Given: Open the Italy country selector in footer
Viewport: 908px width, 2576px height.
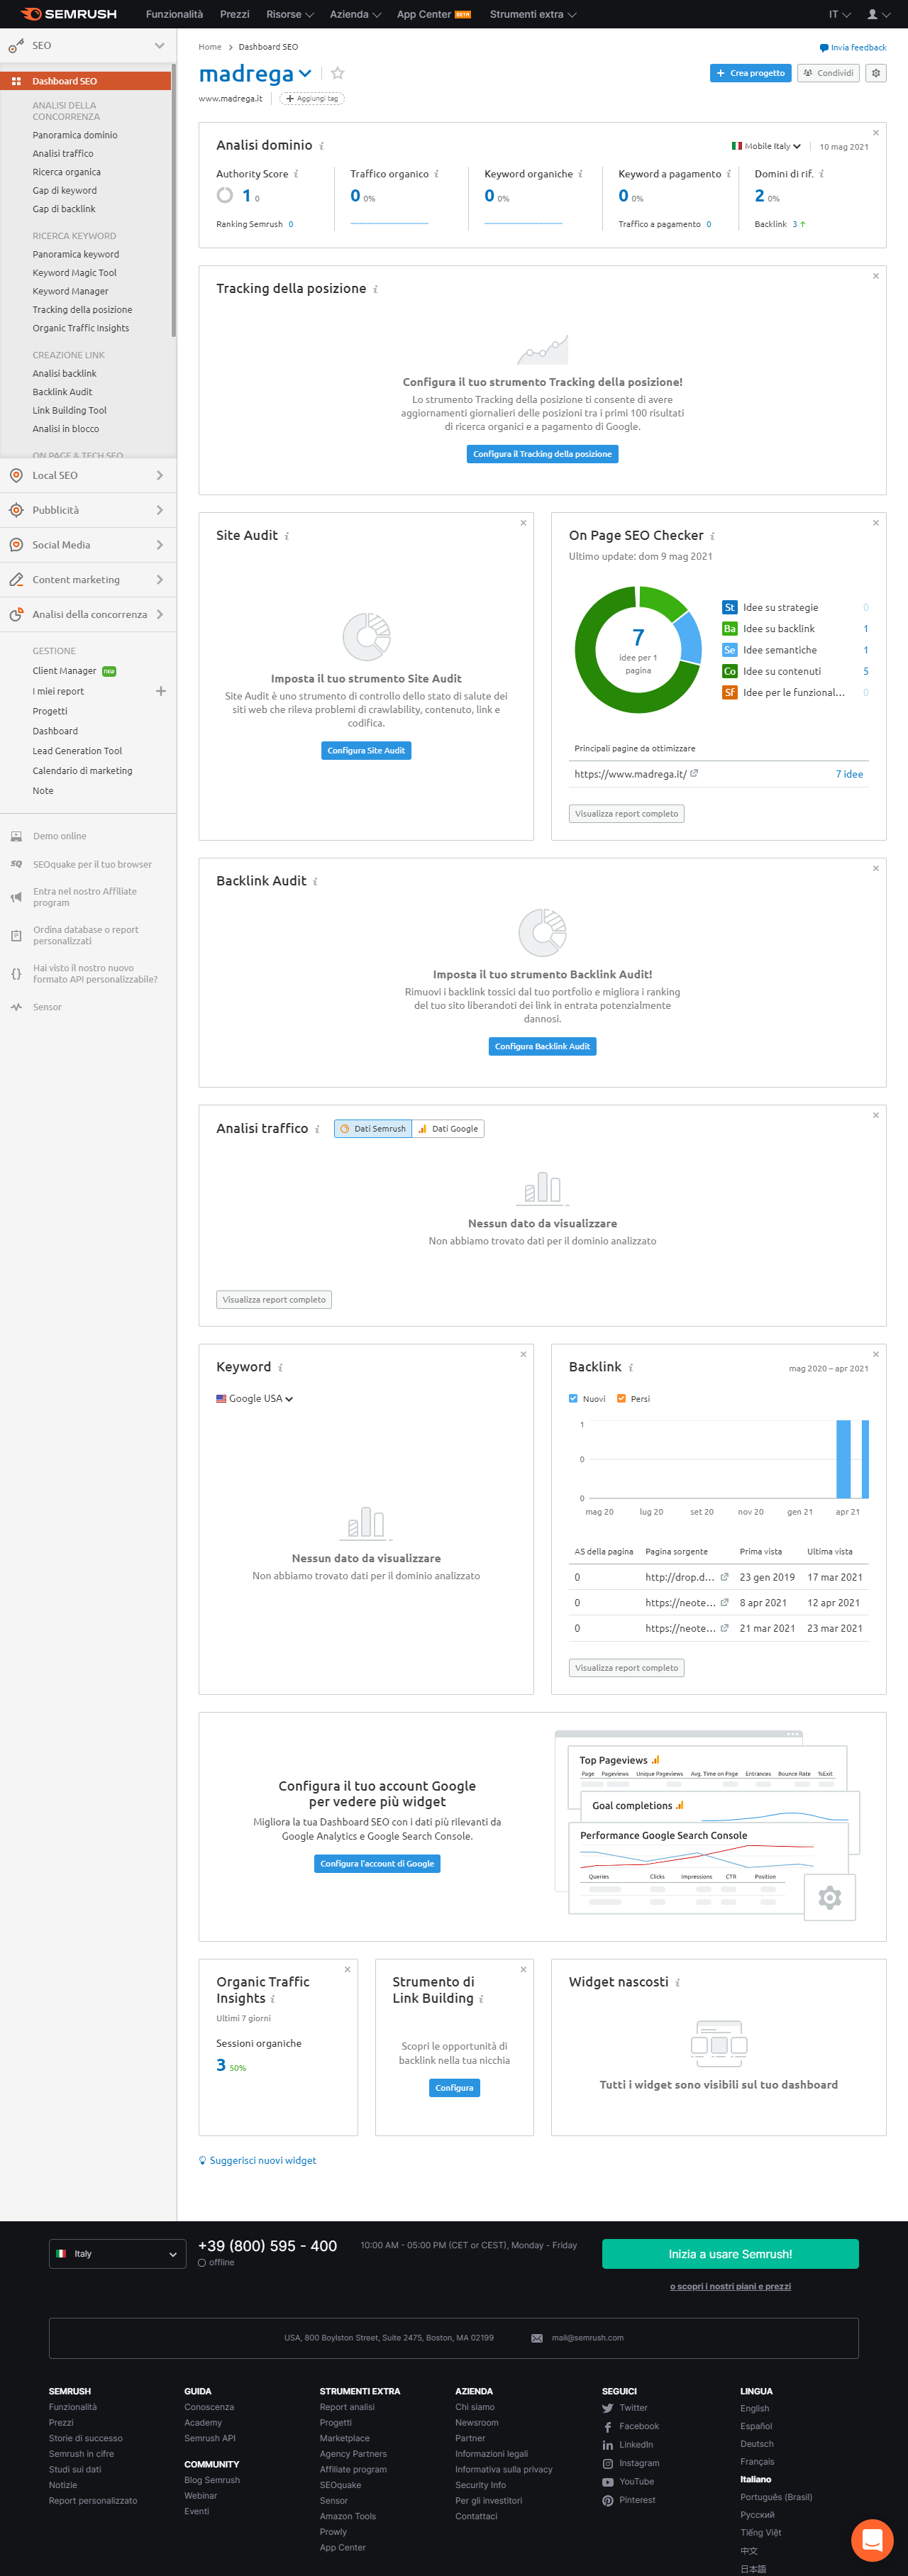Looking at the screenshot, I should click(x=117, y=2254).
